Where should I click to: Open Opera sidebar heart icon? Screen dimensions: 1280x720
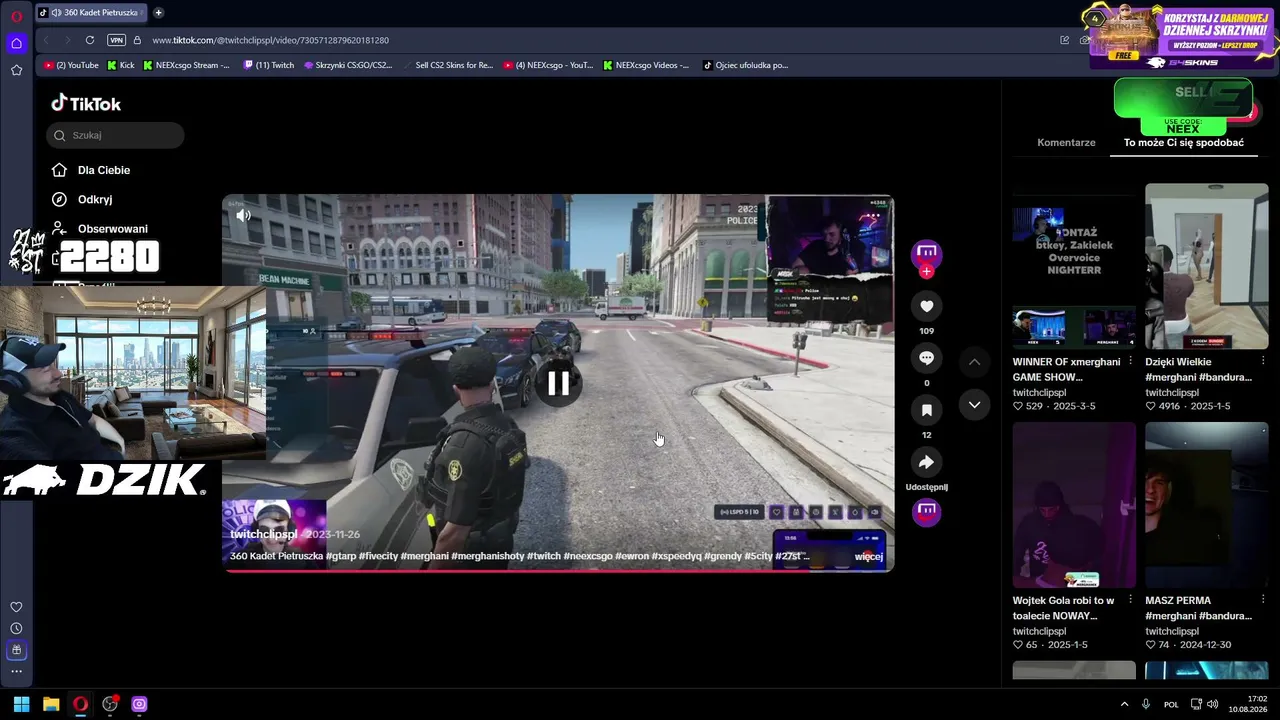click(x=16, y=607)
